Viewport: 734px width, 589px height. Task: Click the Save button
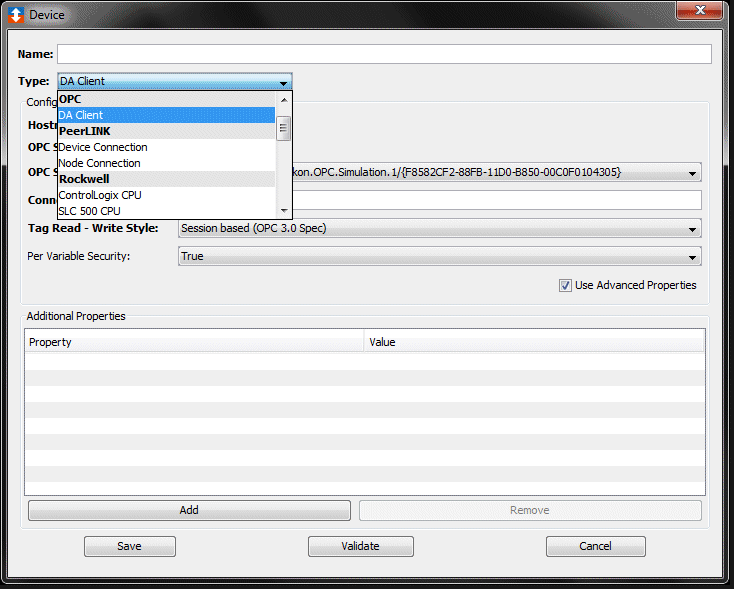[x=129, y=546]
